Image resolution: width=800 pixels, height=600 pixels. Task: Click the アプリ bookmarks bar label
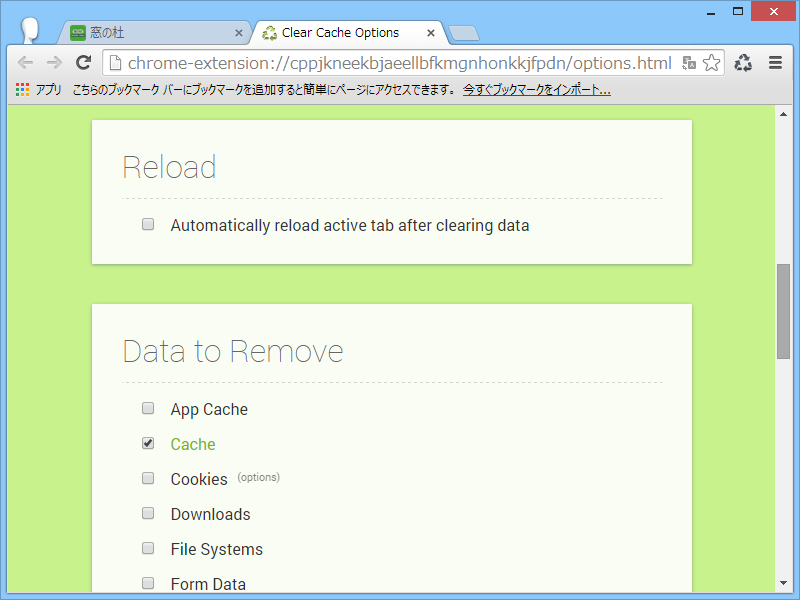tap(48, 90)
